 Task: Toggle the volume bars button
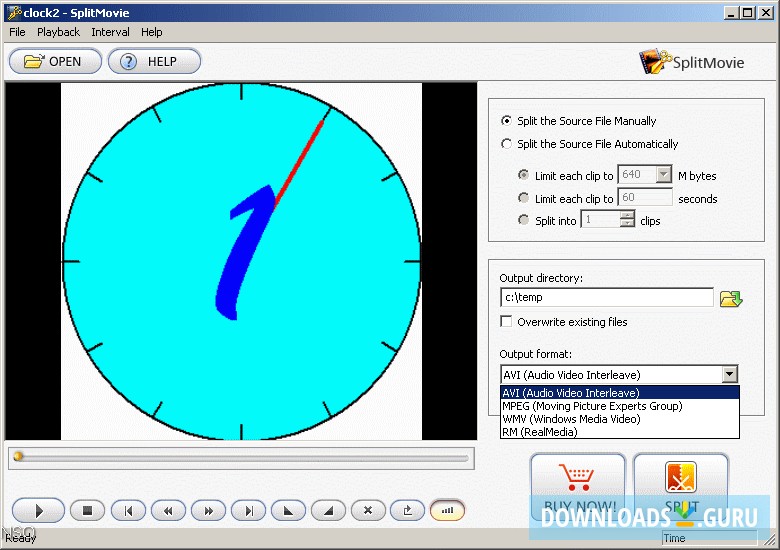pos(447,510)
